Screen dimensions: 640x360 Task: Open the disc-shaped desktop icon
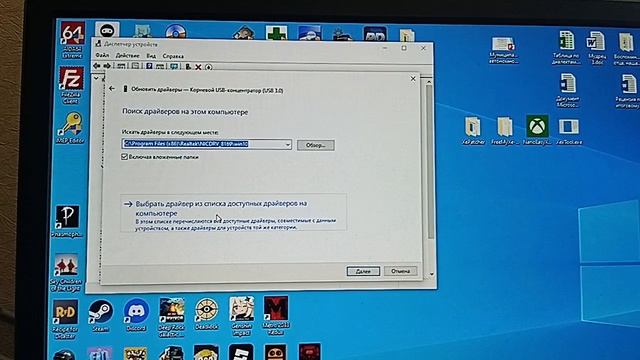tap(176, 32)
